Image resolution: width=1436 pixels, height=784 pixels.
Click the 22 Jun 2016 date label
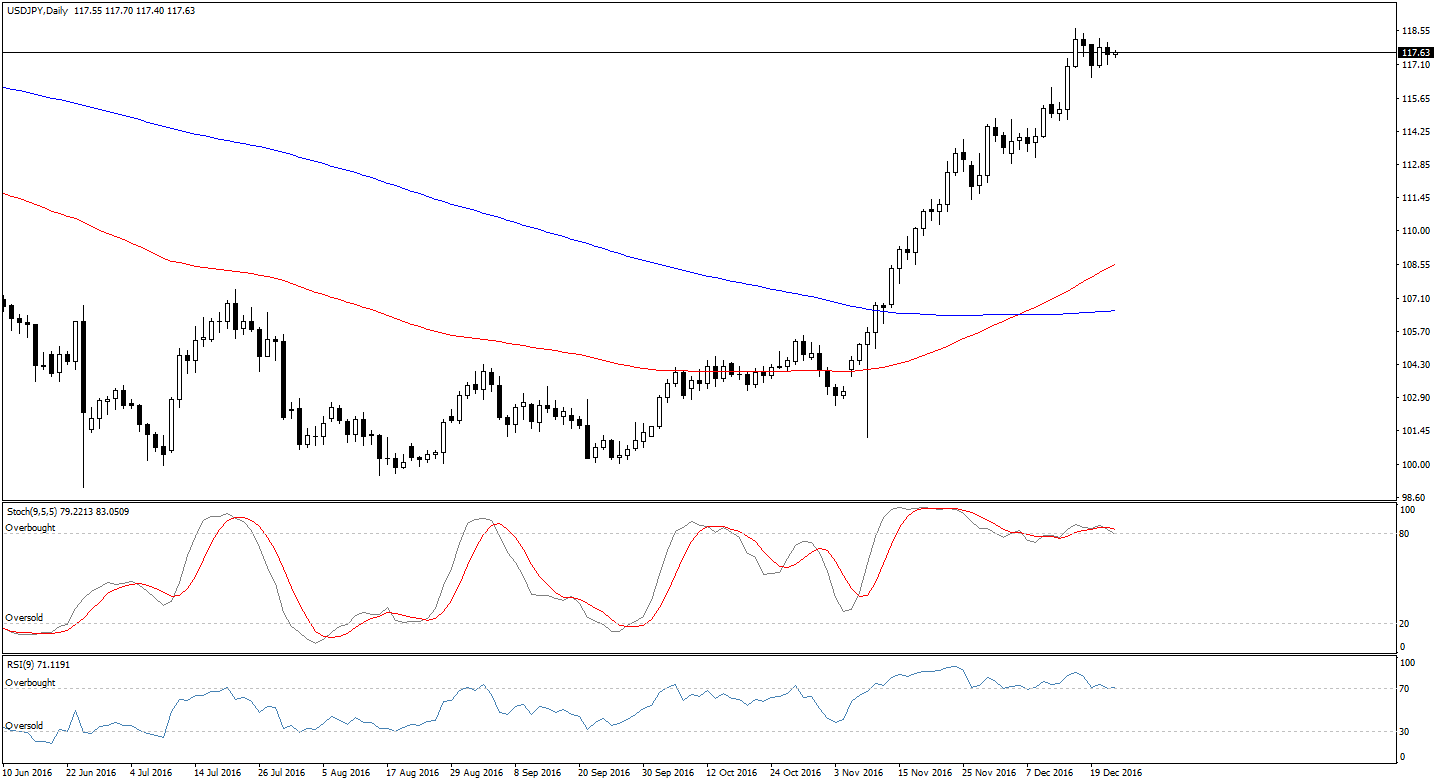(x=90, y=772)
